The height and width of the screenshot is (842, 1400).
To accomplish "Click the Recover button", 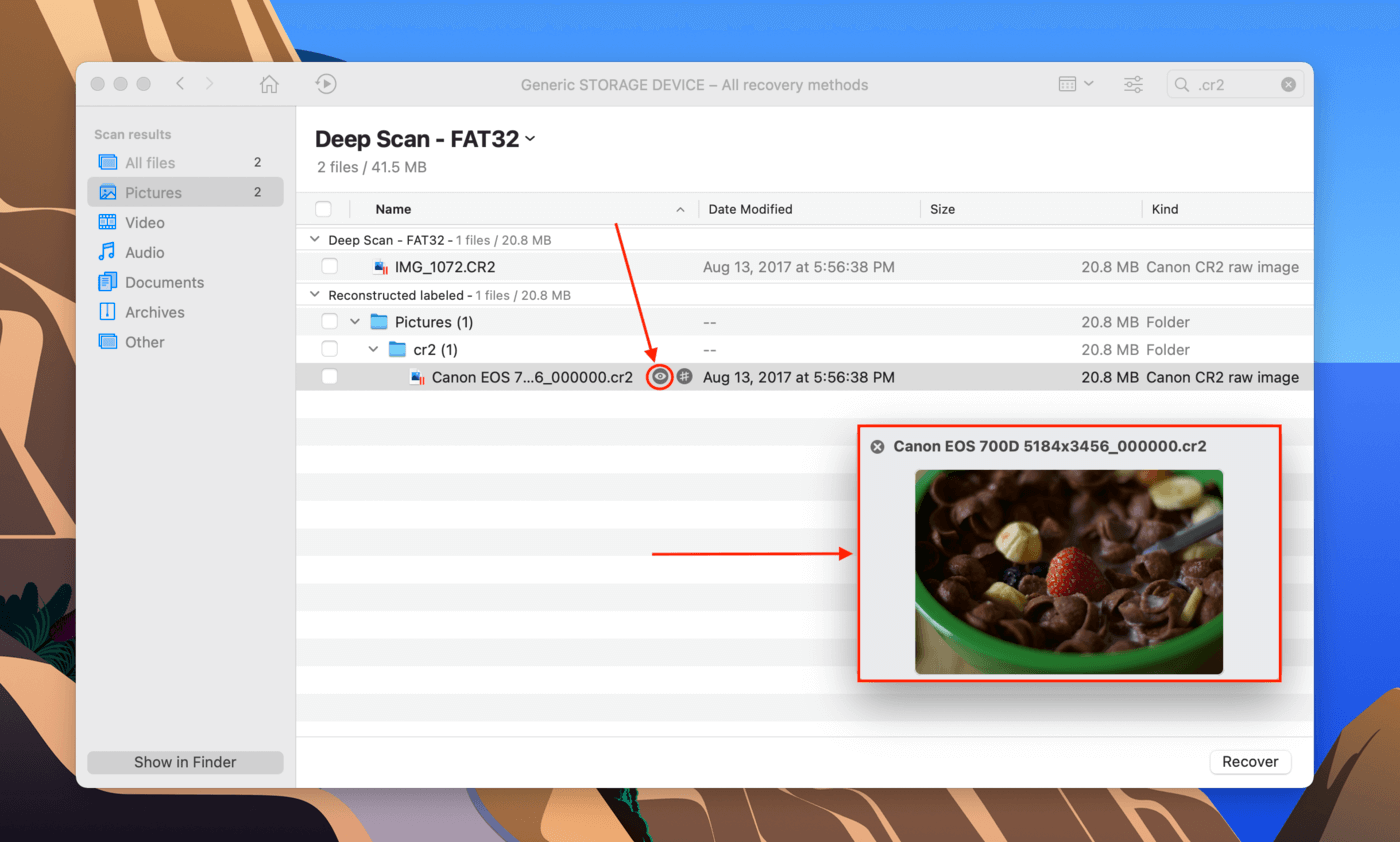I will click(1250, 761).
